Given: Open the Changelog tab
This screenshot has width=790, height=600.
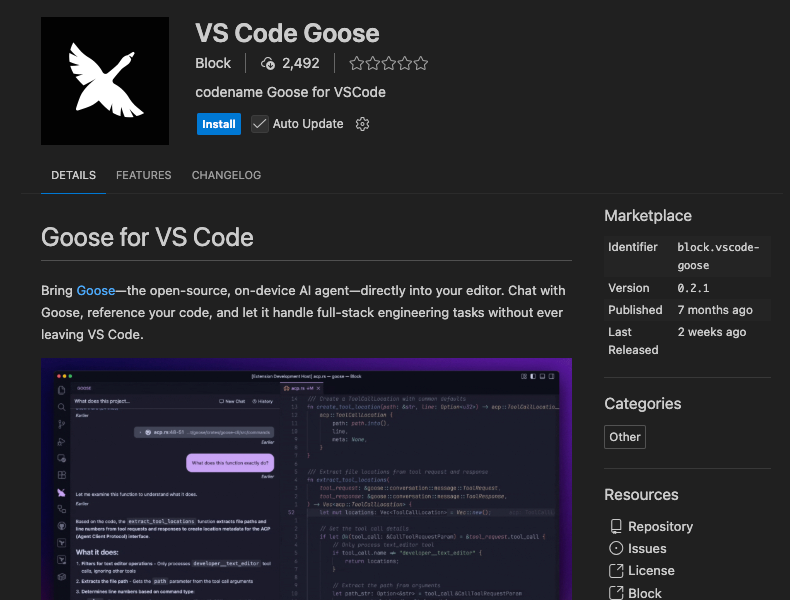Looking at the screenshot, I should pos(226,175).
